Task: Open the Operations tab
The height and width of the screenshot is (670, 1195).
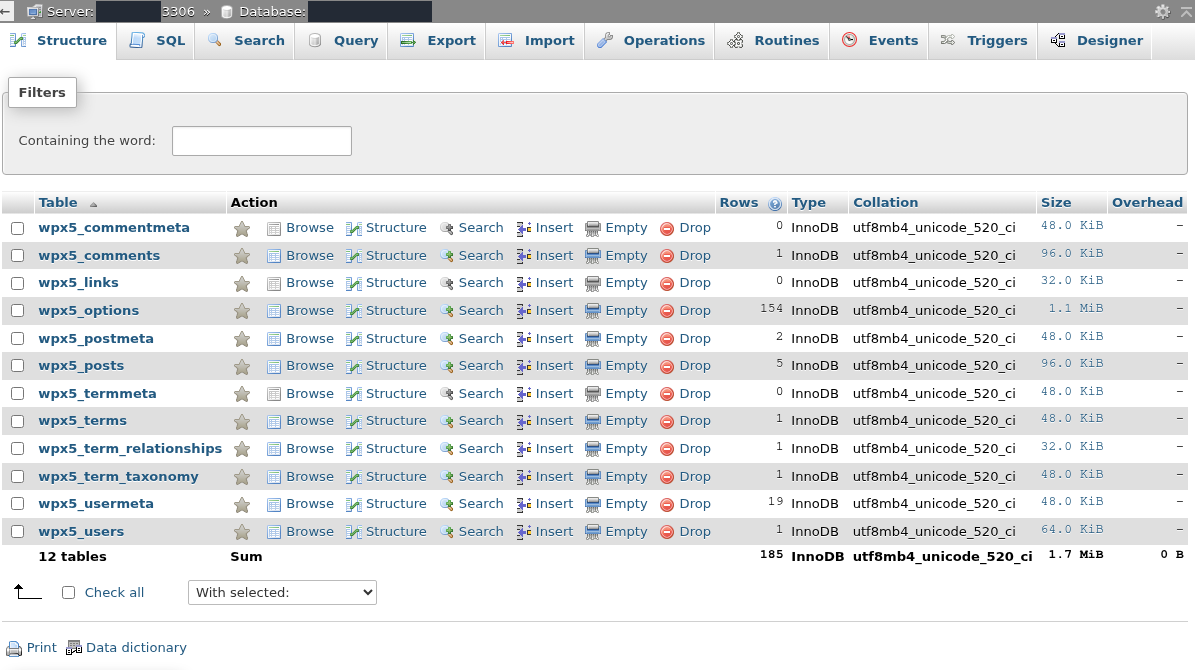Action: point(650,41)
